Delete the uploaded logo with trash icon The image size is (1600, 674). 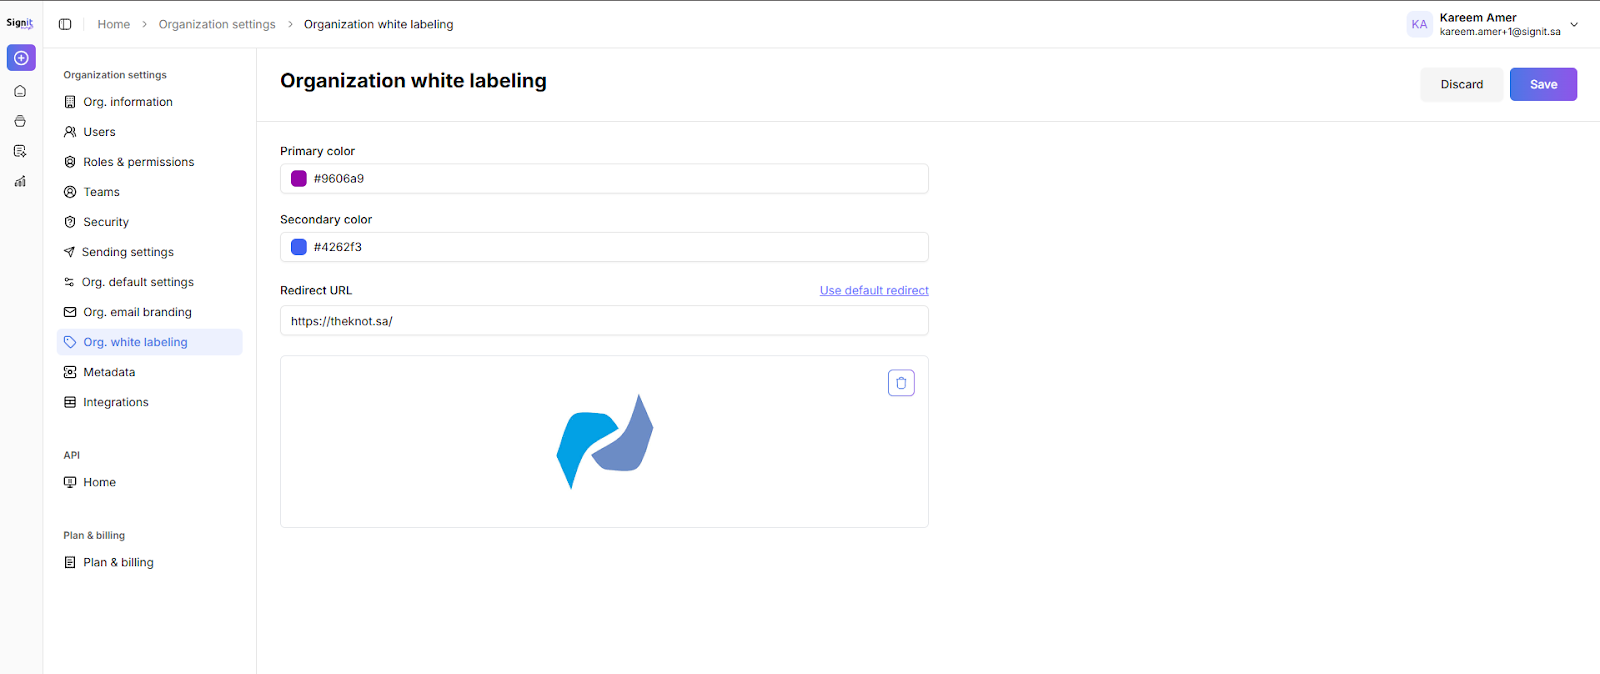[x=901, y=383]
